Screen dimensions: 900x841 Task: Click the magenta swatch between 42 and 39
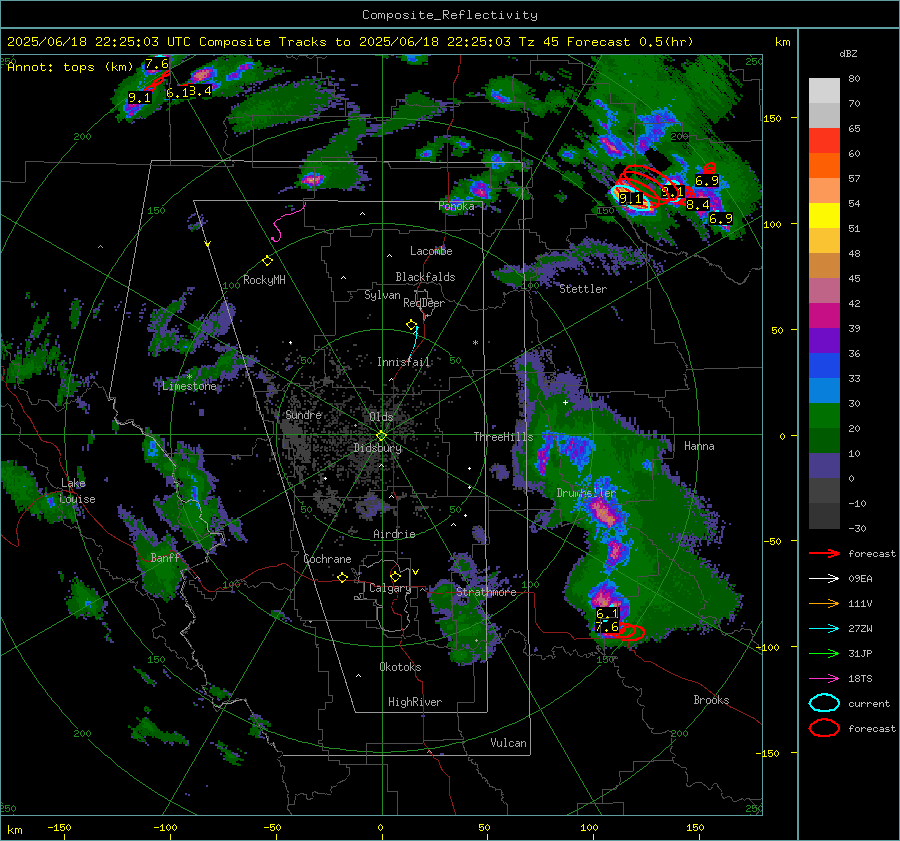point(824,316)
